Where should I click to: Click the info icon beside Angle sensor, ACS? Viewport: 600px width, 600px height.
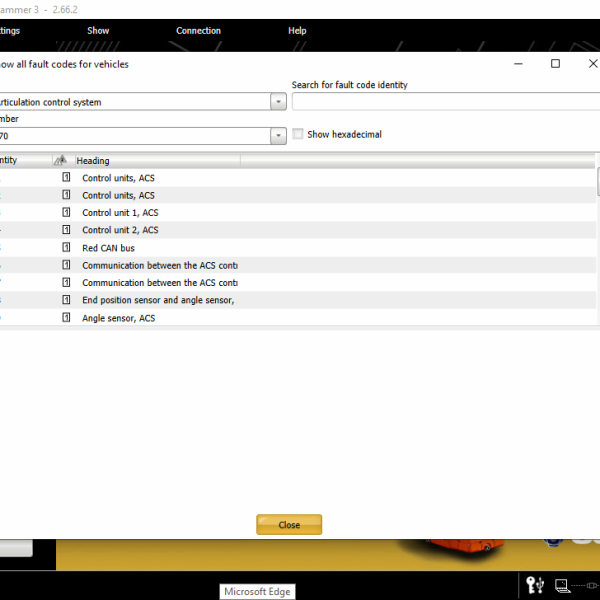(x=67, y=318)
